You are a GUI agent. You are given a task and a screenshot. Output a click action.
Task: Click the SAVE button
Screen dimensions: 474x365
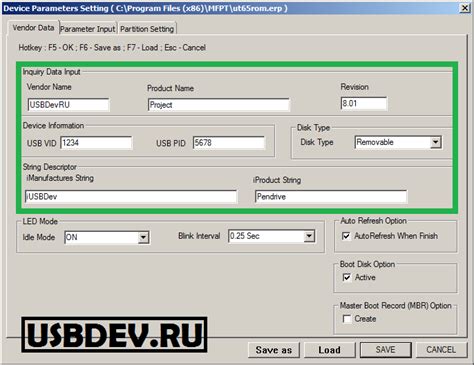pos(385,350)
